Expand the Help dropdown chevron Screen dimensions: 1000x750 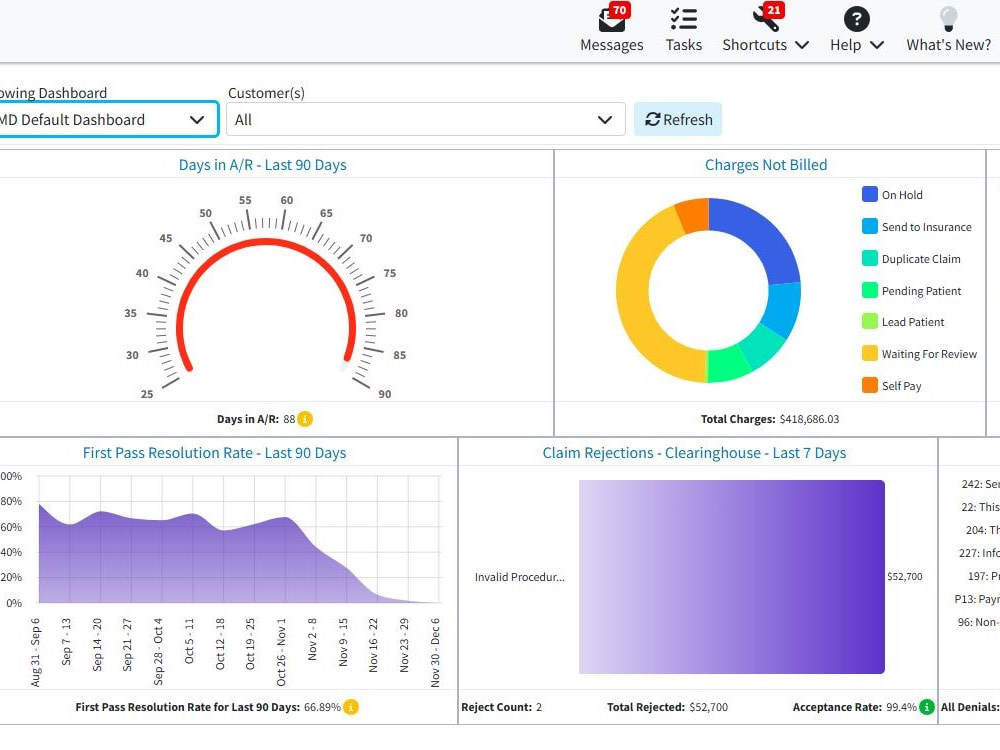[x=877, y=45]
